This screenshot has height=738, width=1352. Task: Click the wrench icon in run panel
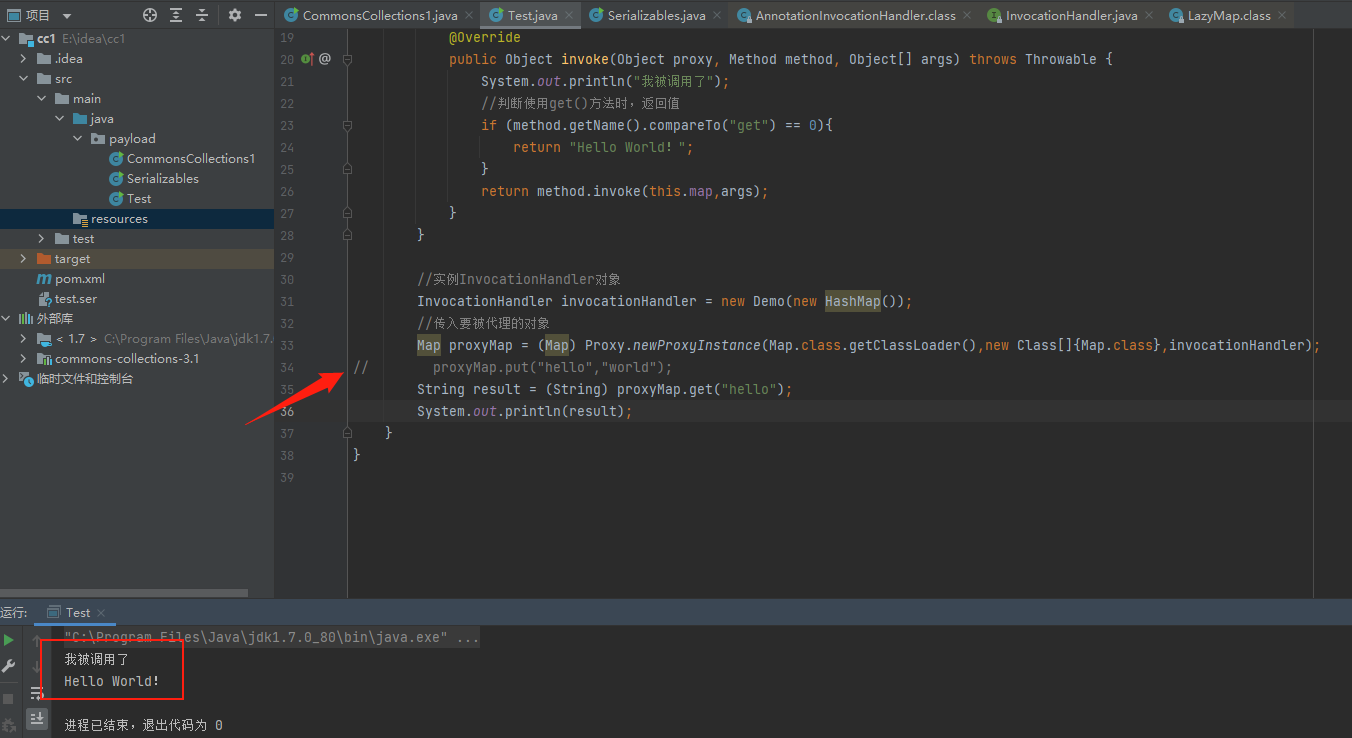[9, 666]
